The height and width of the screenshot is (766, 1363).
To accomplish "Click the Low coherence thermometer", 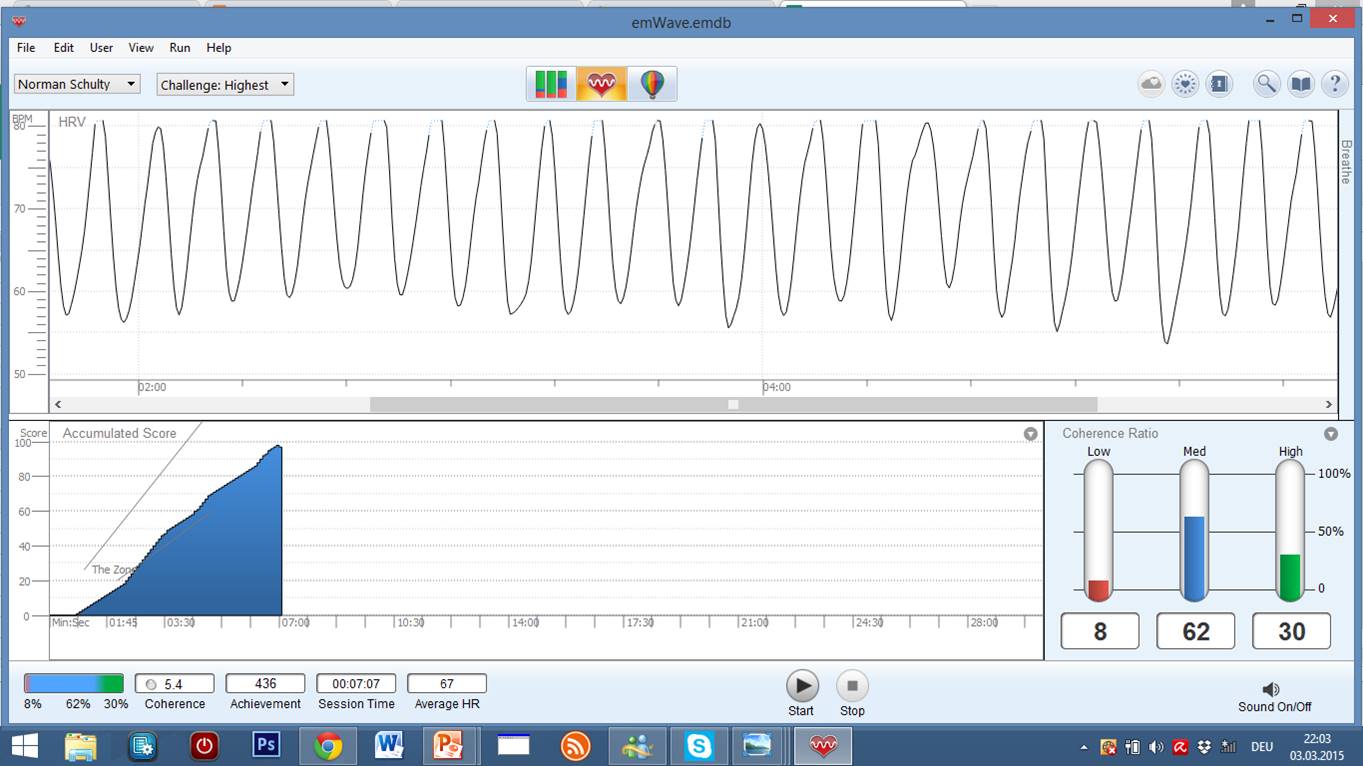I will click(1098, 531).
